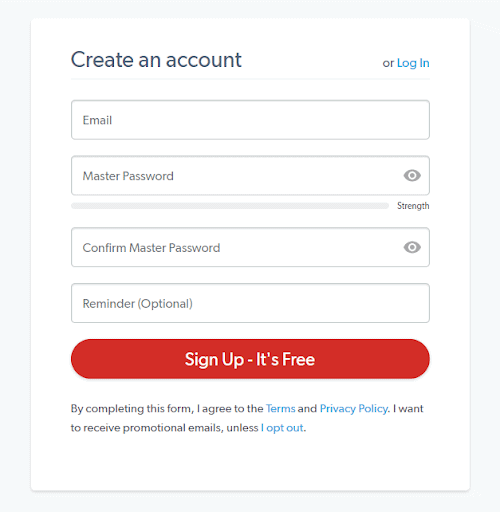The image size is (500, 512).
Task: View the Privacy Policy link
Action: point(354,409)
